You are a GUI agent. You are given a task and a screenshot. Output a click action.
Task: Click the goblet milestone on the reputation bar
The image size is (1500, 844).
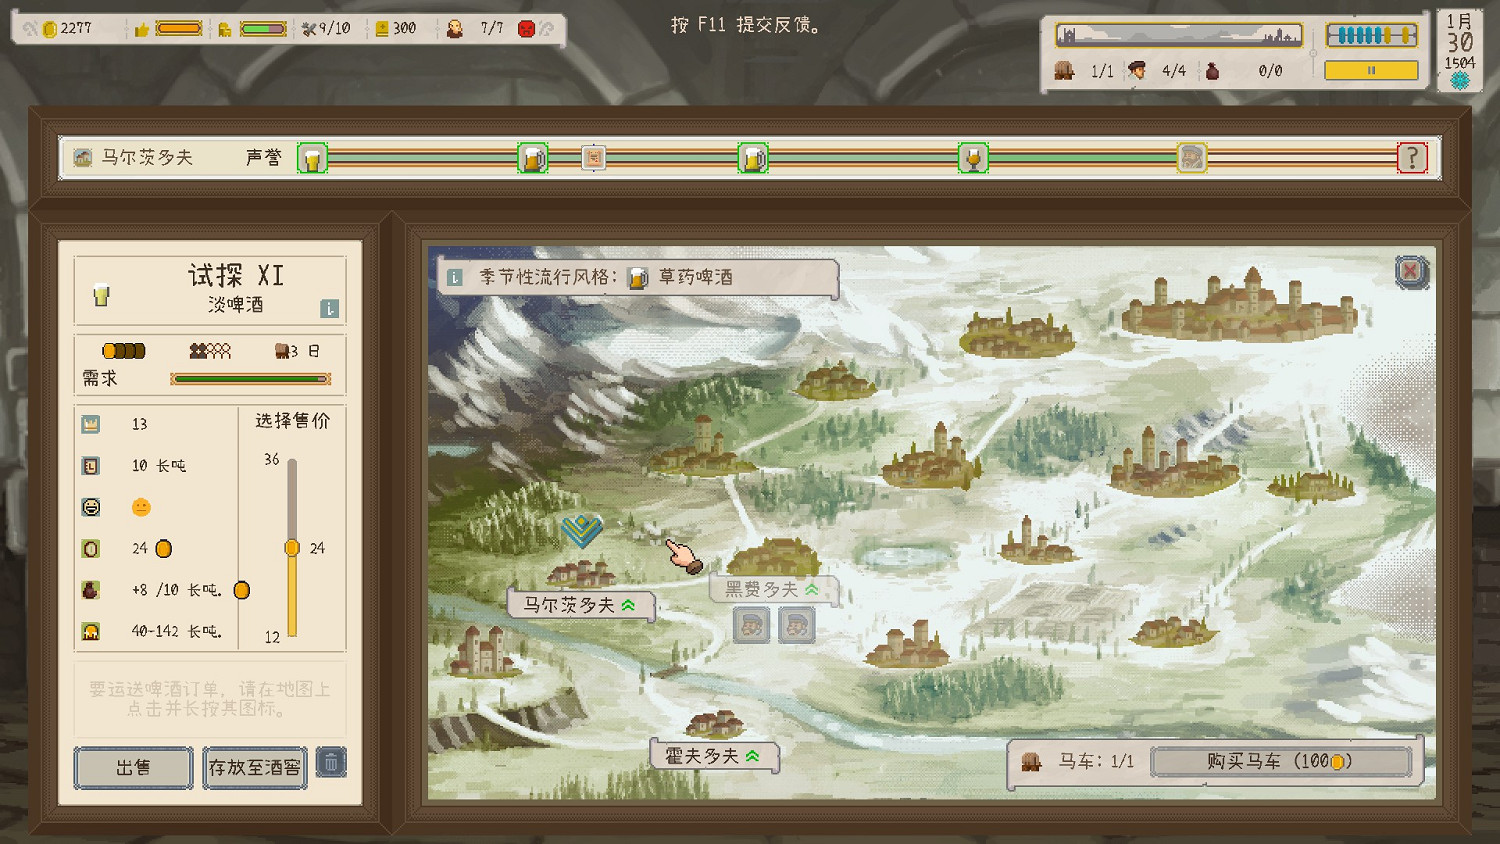[x=973, y=158]
